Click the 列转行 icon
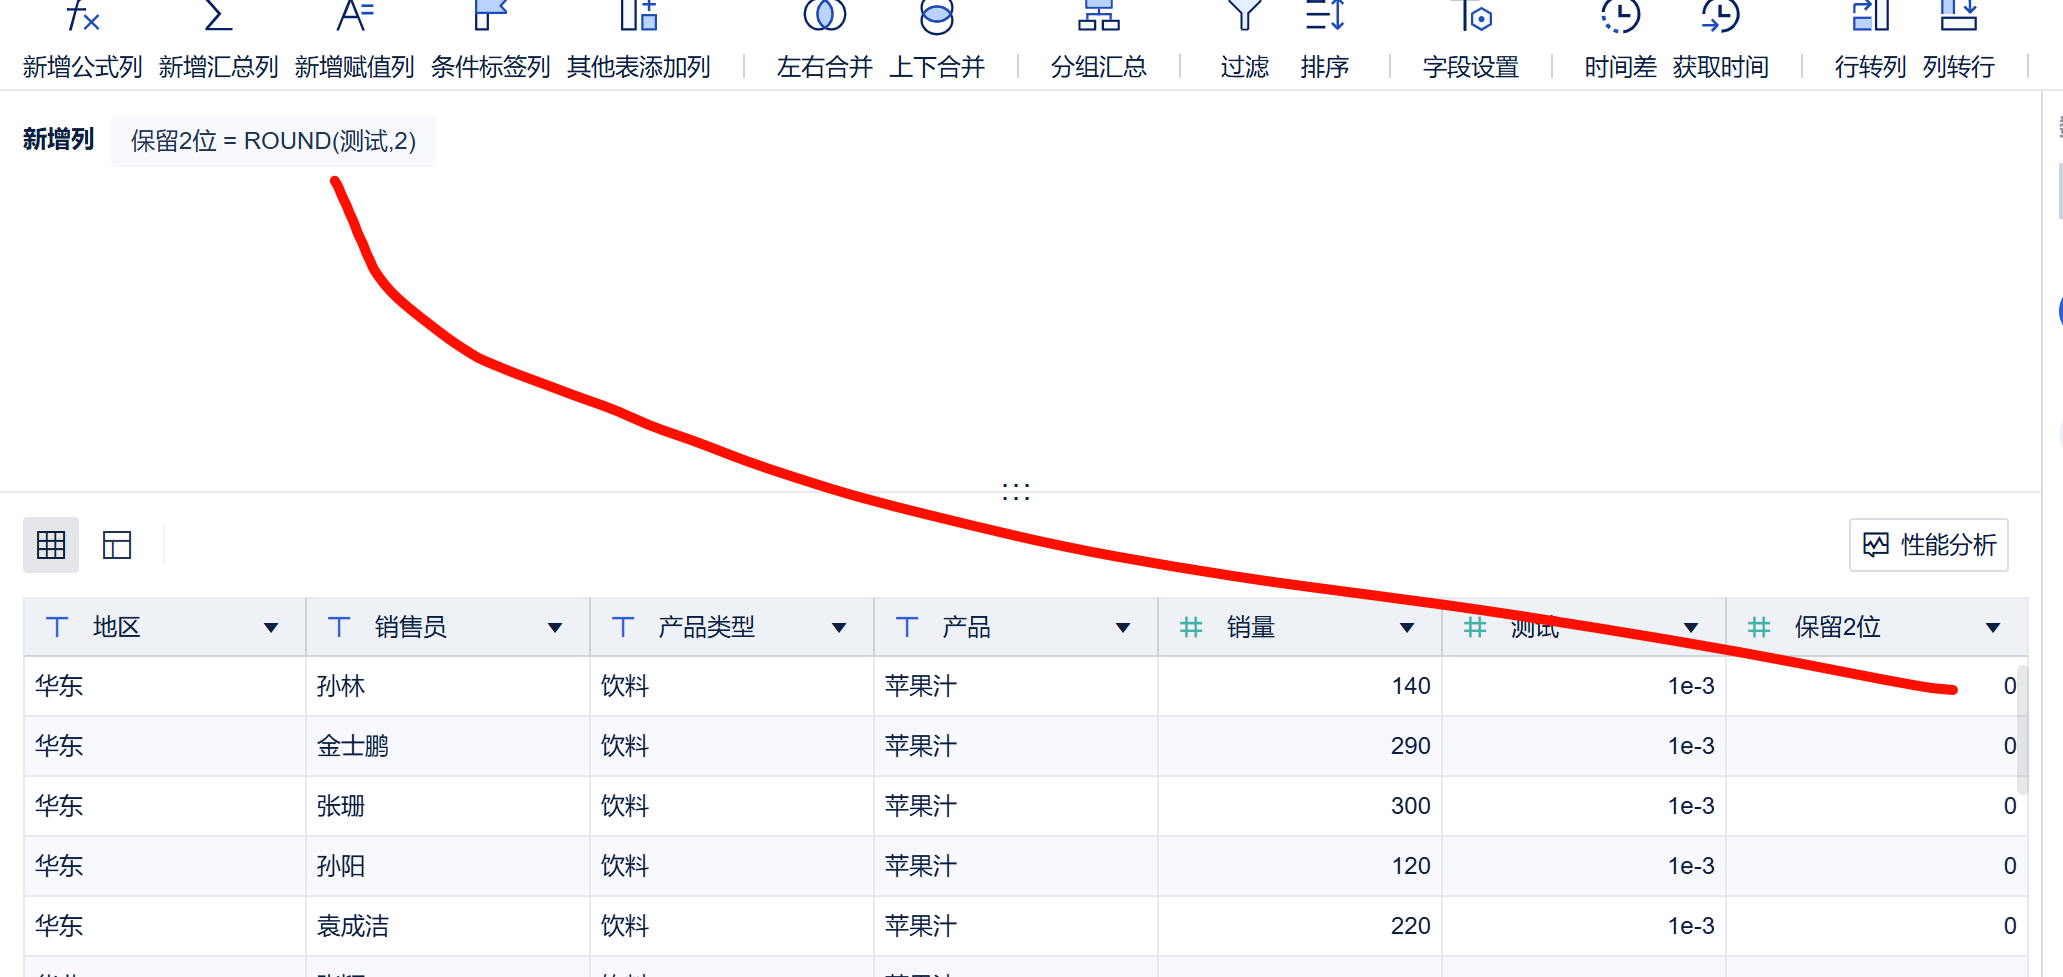 [x=1958, y=16]
